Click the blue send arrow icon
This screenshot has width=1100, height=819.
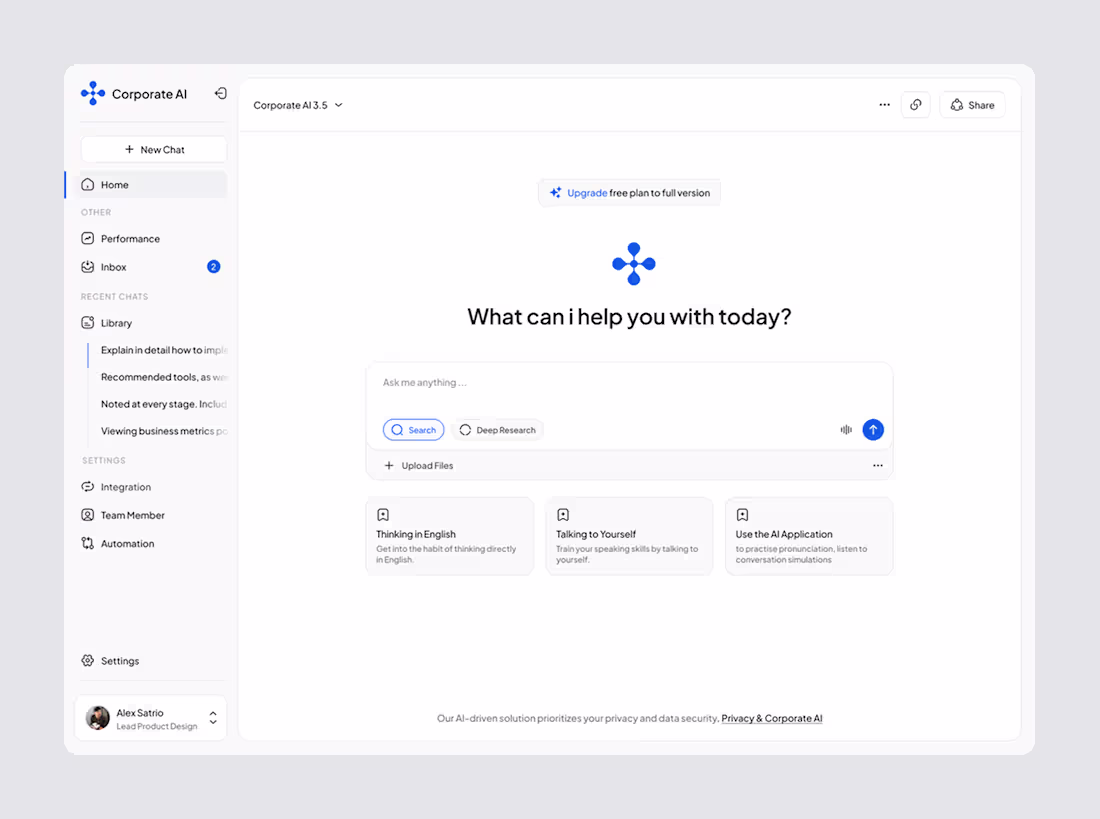coord(872,429)
